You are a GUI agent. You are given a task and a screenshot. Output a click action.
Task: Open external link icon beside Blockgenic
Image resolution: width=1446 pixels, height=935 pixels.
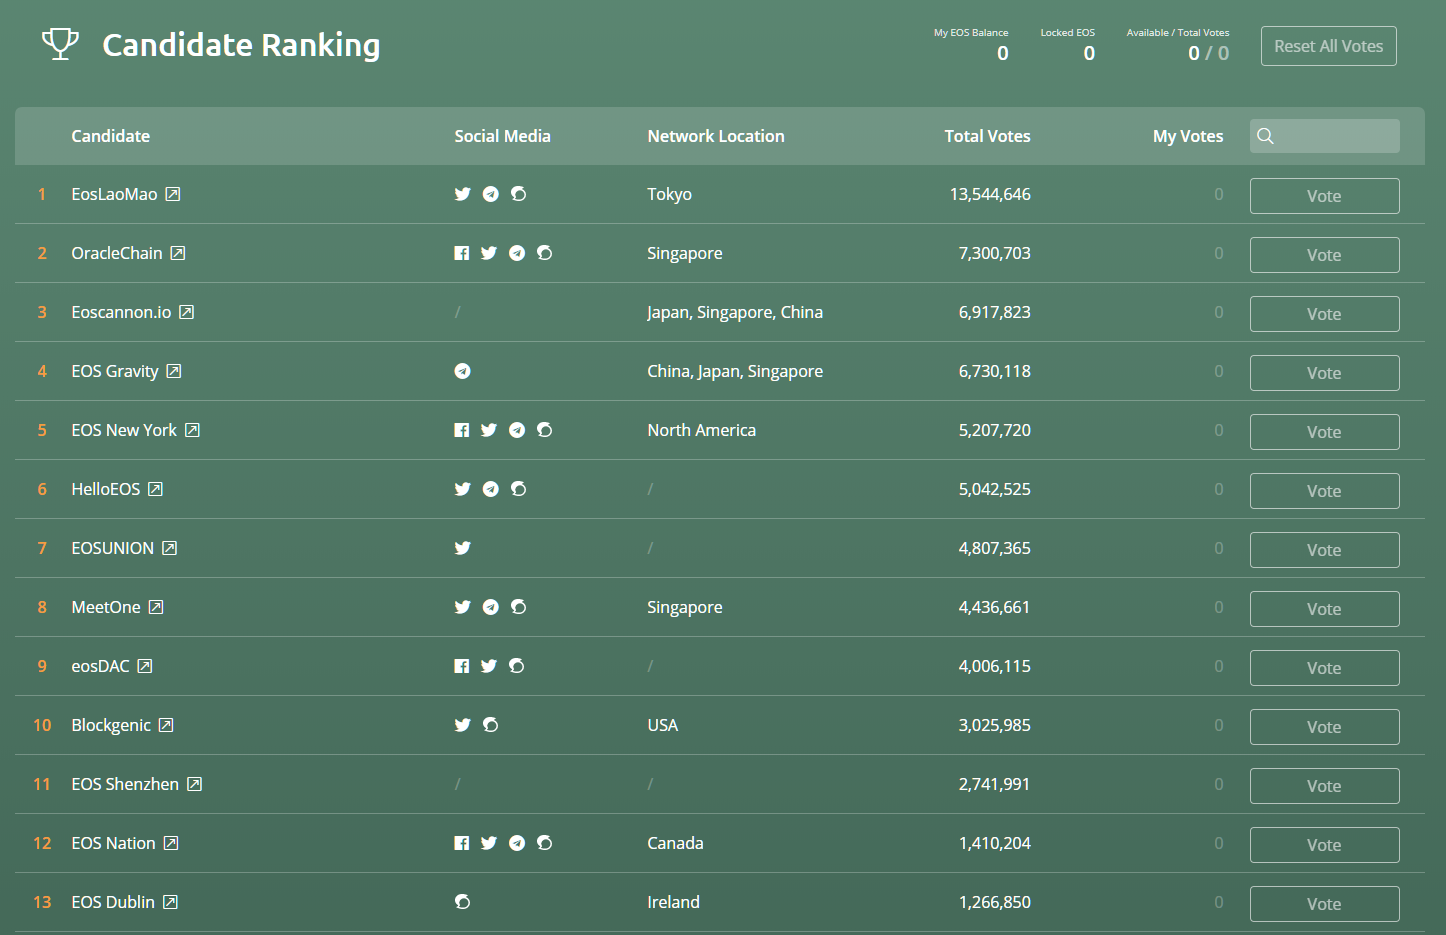(x=166, y=725)
